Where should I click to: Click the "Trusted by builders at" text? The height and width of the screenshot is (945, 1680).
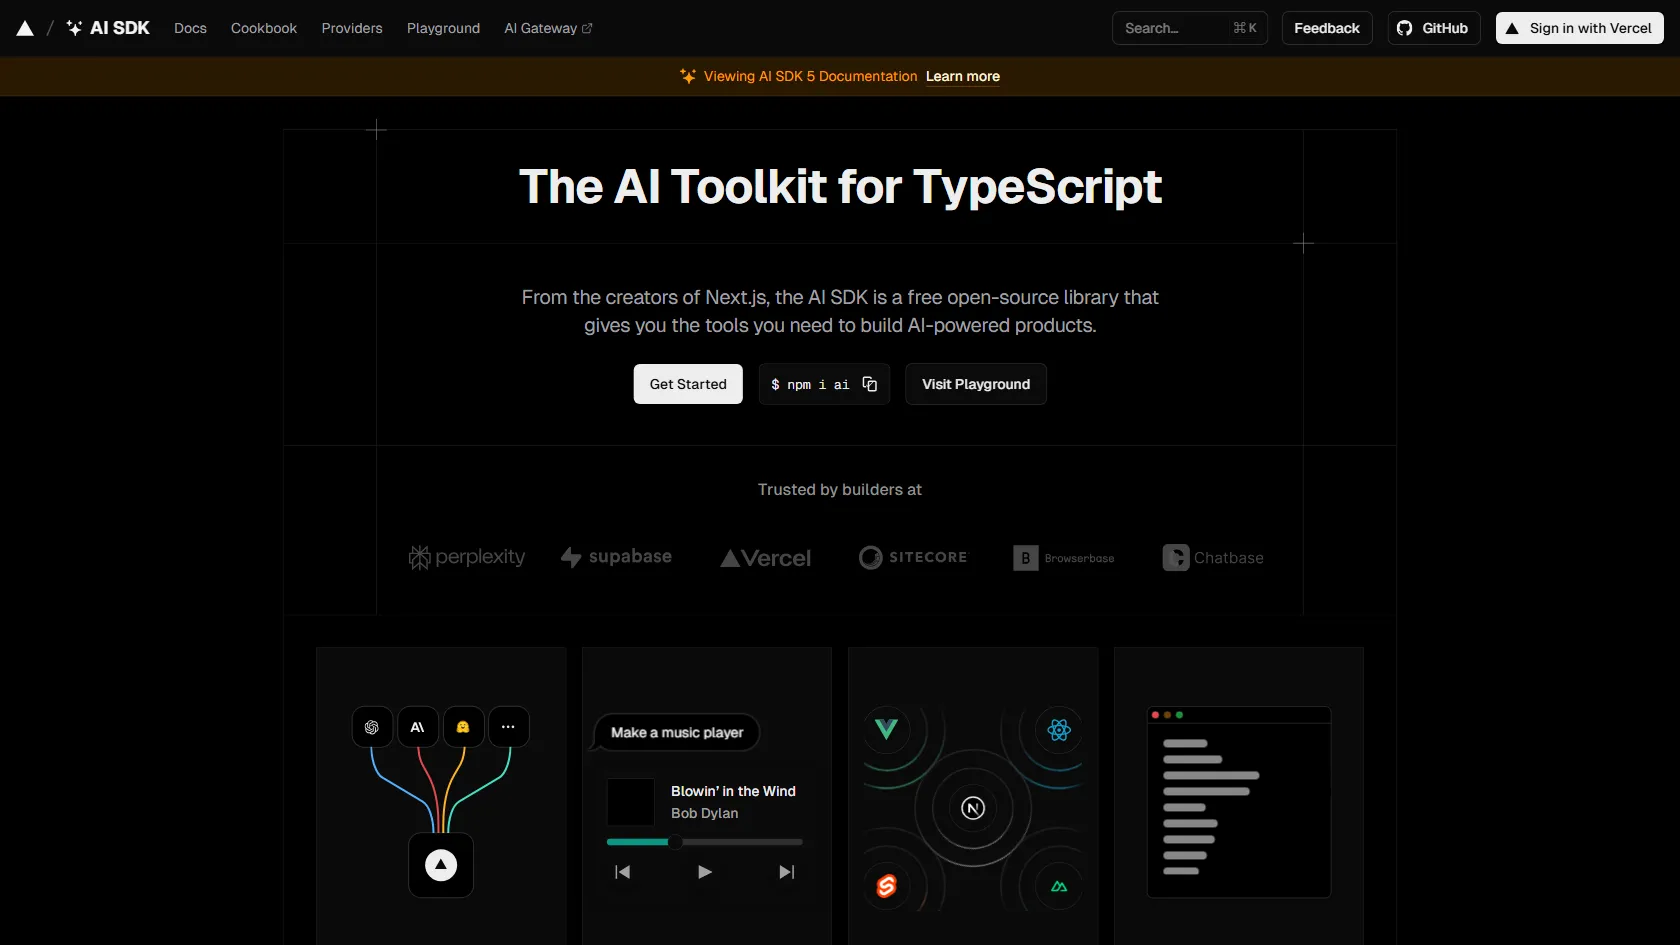click(x=840, y=489)
